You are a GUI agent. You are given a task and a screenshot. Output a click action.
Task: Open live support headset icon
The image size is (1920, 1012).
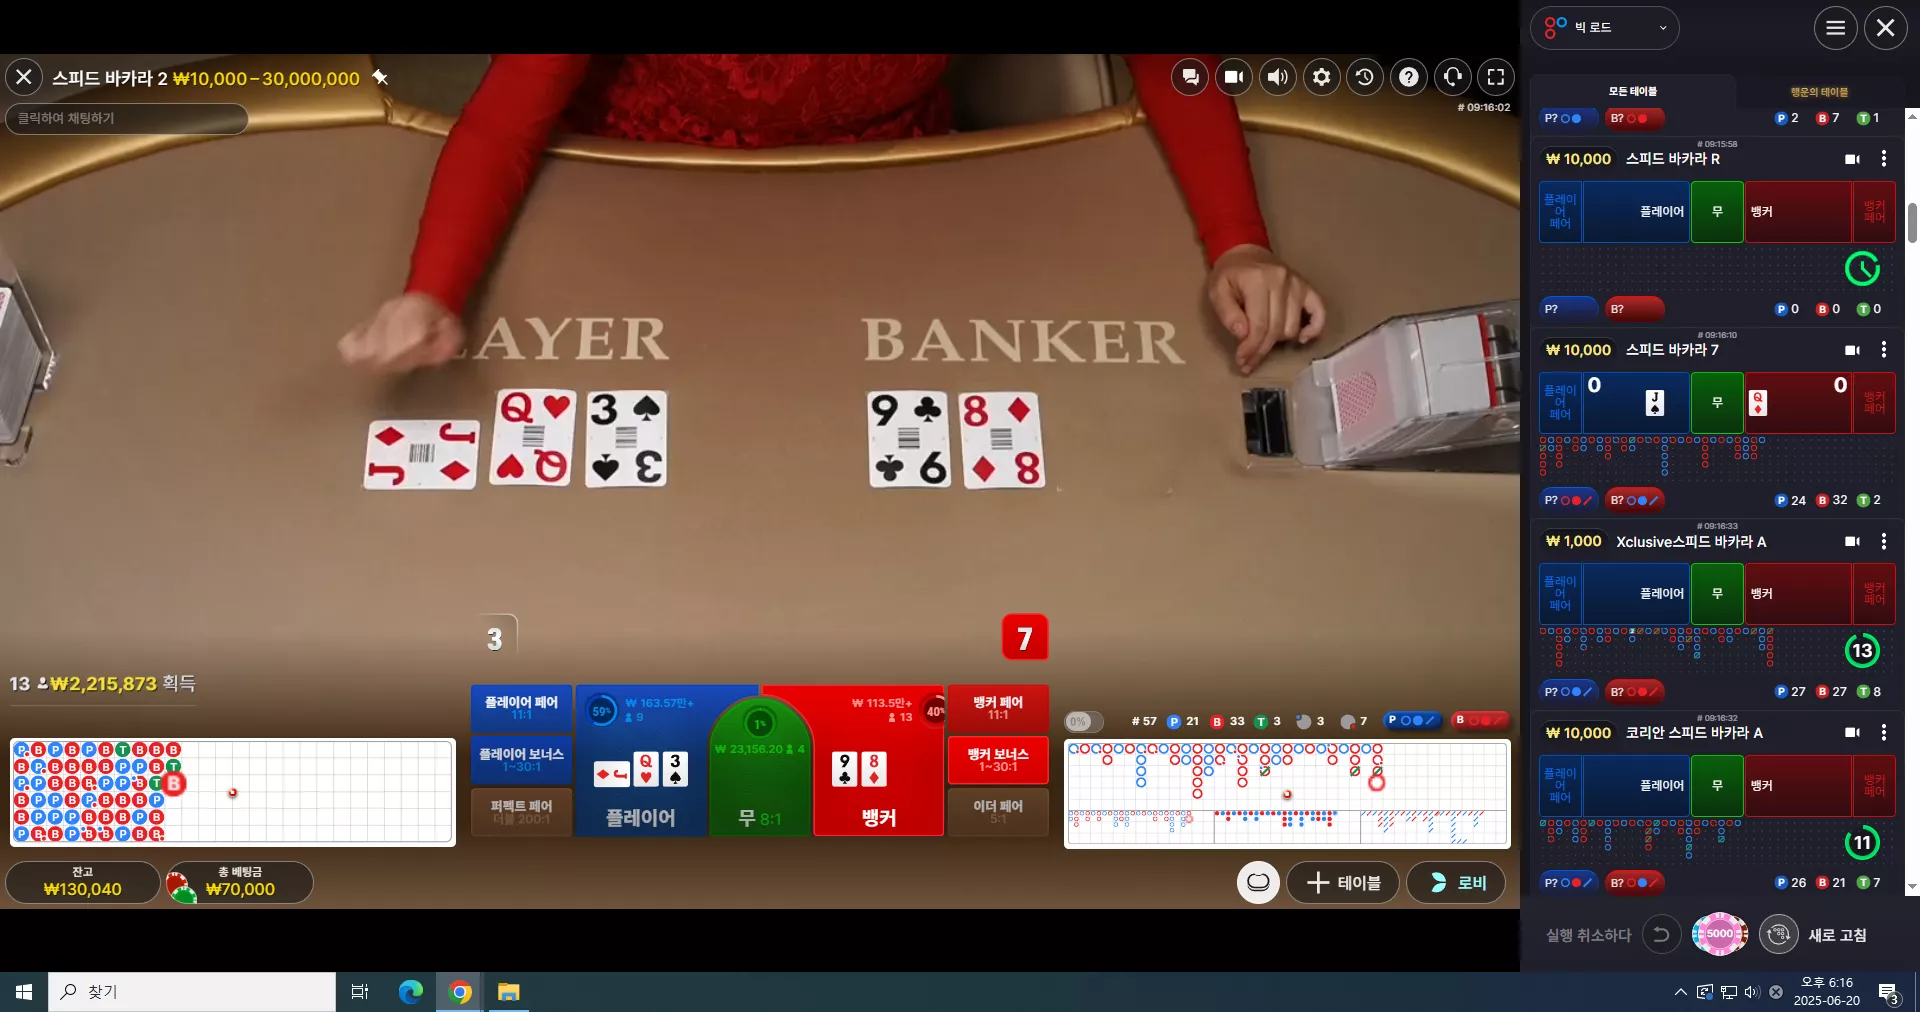[1453, 77]
